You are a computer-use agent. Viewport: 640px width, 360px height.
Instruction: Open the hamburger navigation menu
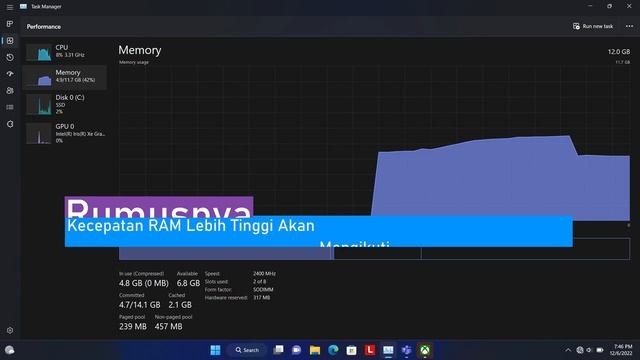[x=10, y=7]
